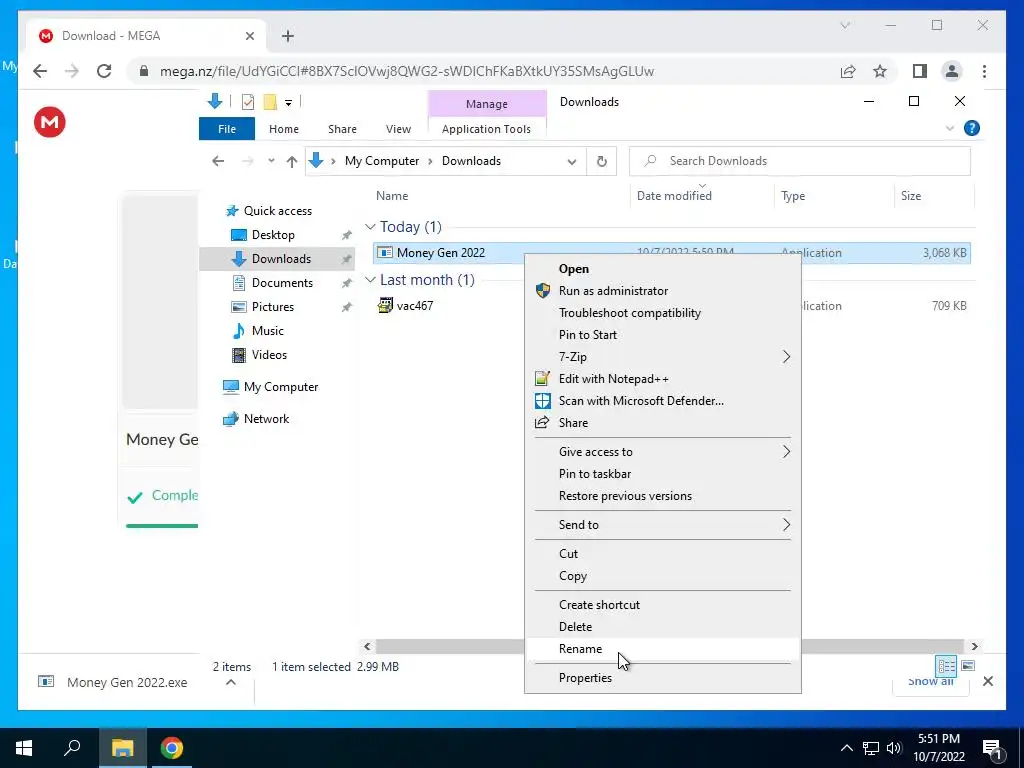Screen dimensions: 1024x768
Task: Open the Chrome three-dot menu
Action: coord(984,71)
